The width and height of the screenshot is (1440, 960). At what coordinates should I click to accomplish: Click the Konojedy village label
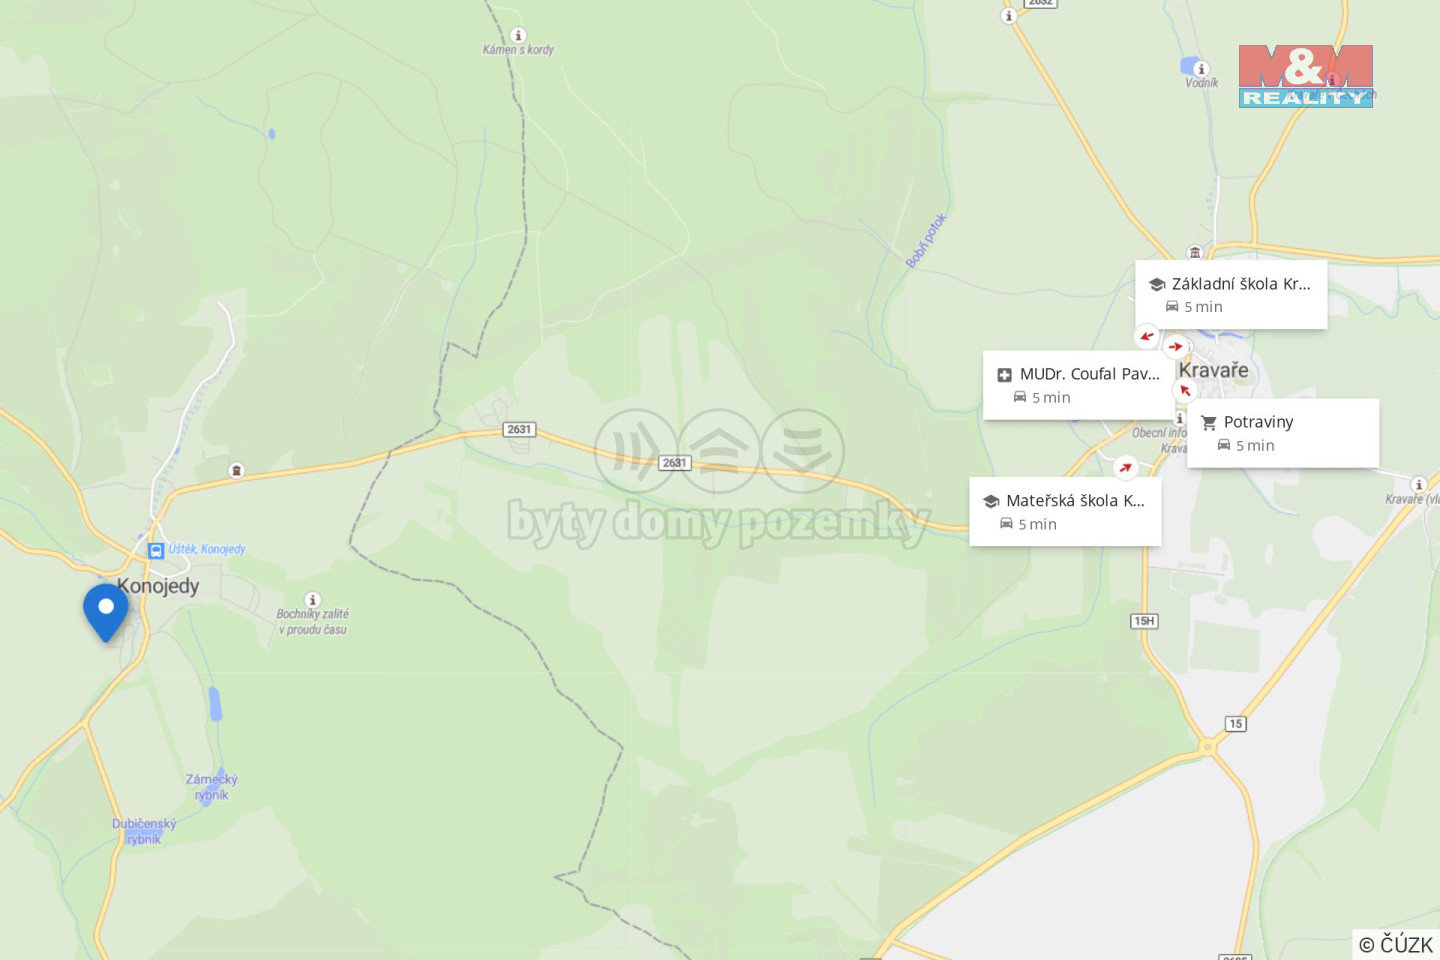tap(158, 586)
